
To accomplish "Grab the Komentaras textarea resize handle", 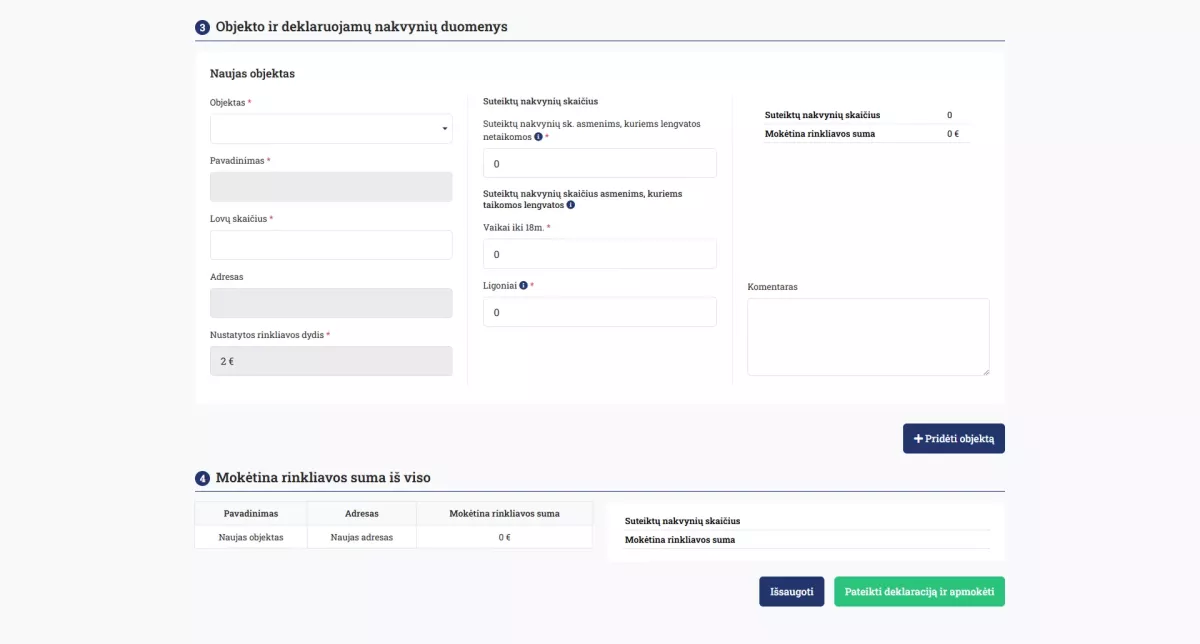I will (985, 371).
